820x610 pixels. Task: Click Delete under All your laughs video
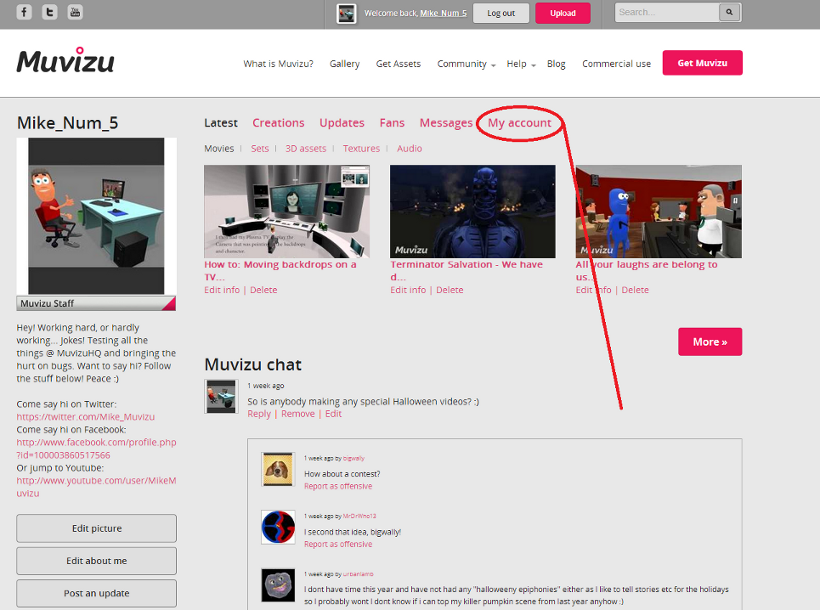click(x=635, y=290)
